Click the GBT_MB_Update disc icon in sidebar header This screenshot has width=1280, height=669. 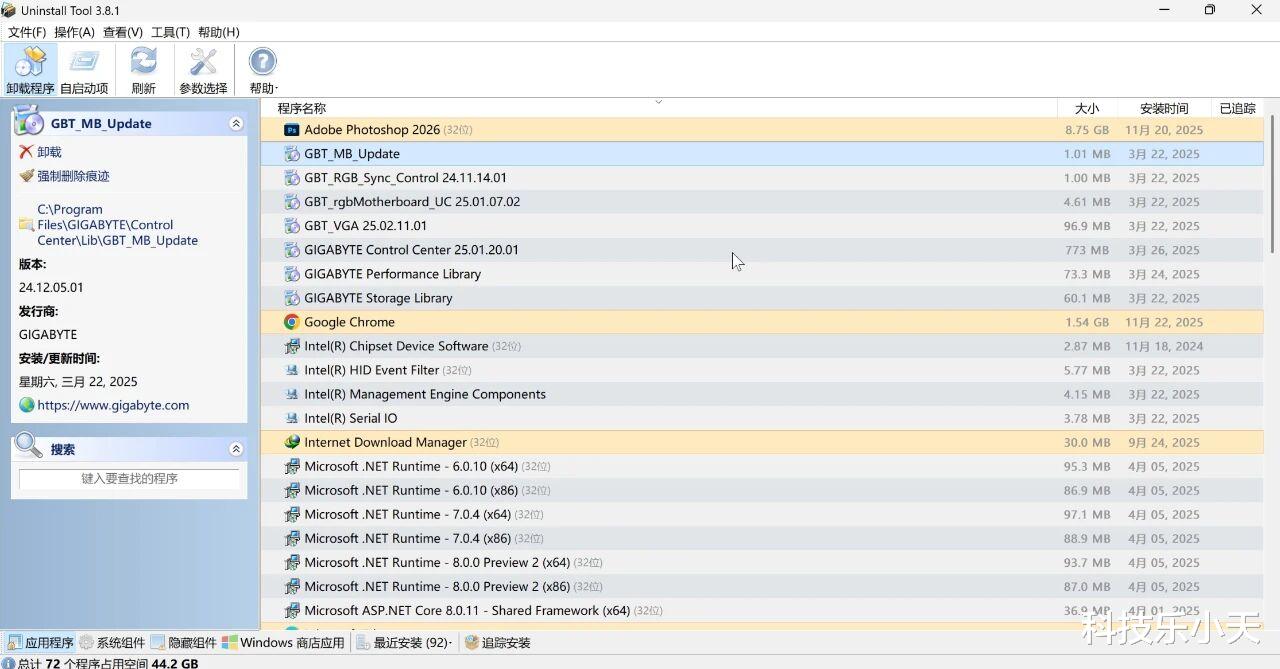[x=29, y=120]
